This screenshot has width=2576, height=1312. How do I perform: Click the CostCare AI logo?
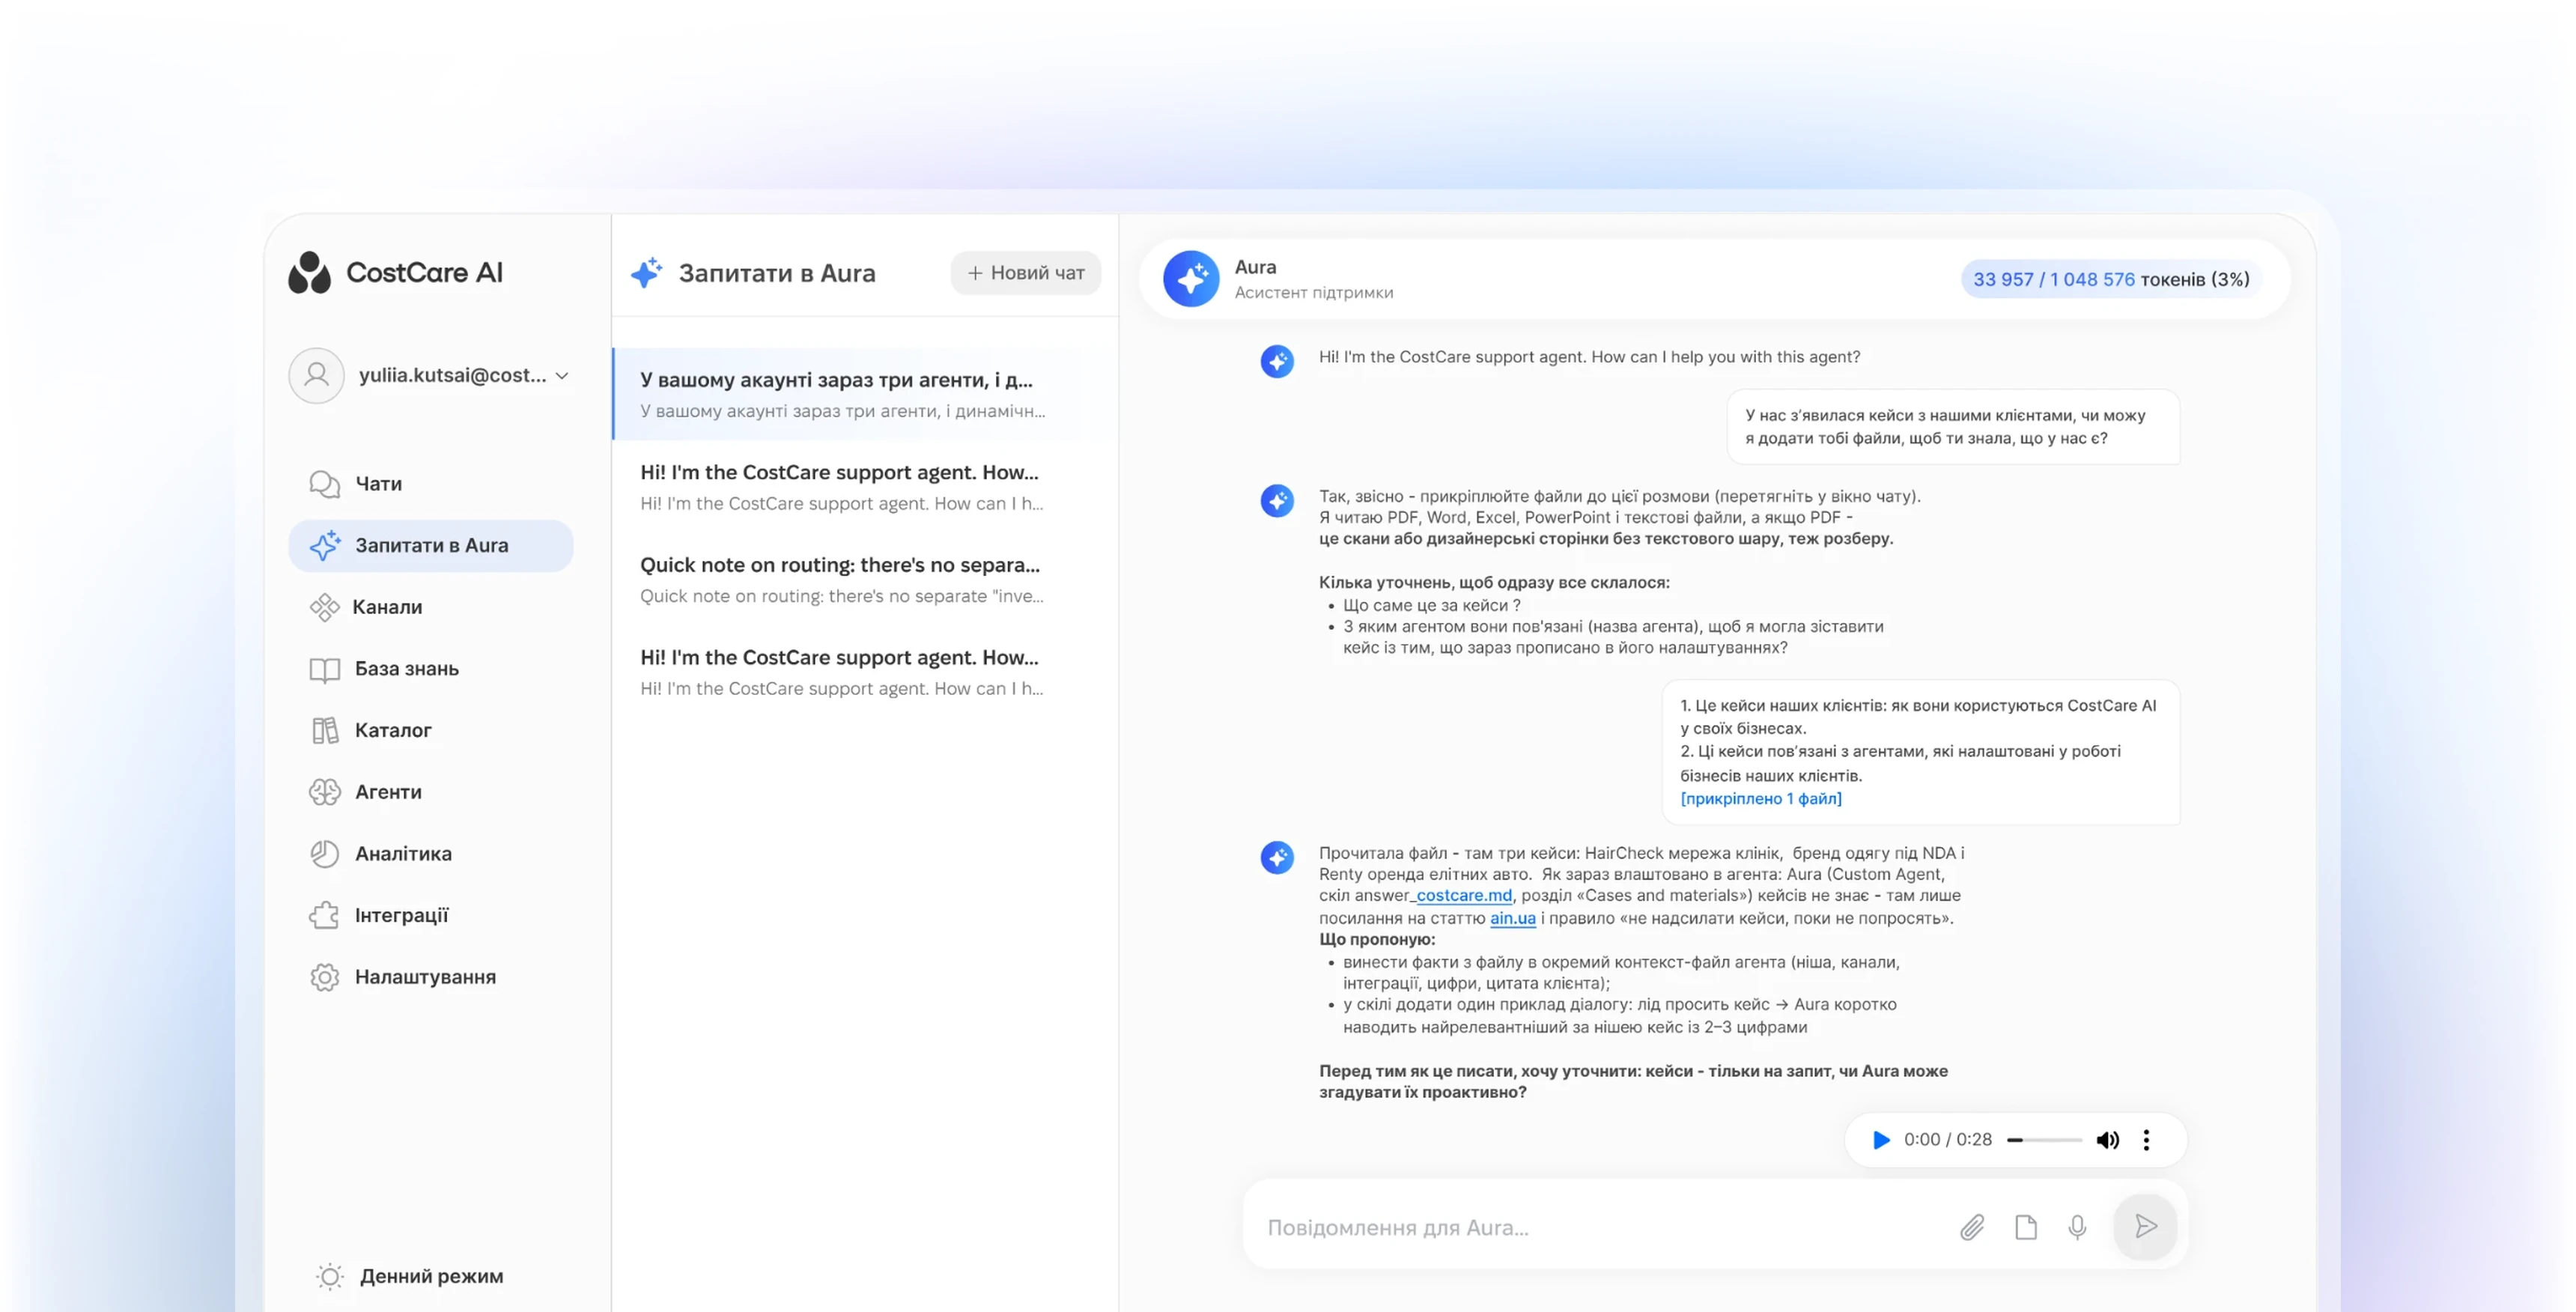(395, 272)
